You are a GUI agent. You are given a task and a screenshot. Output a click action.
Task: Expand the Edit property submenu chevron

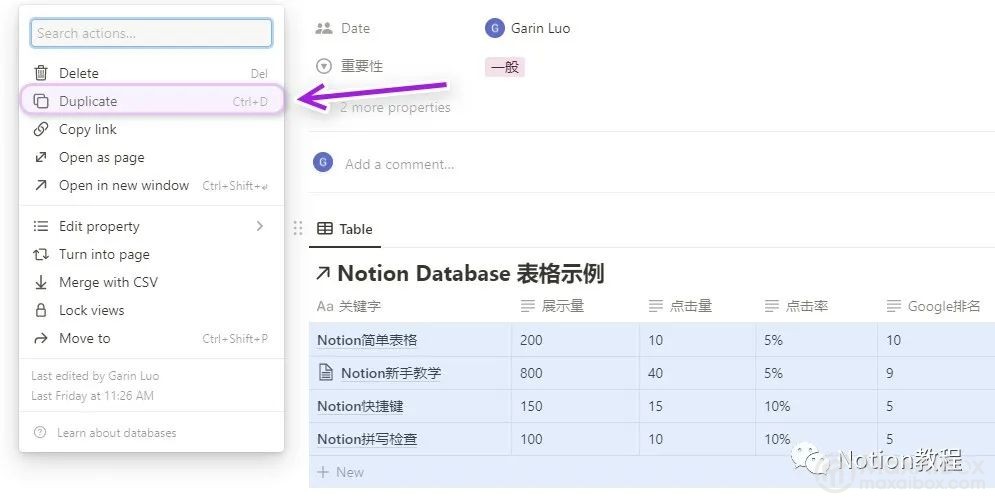260,226
